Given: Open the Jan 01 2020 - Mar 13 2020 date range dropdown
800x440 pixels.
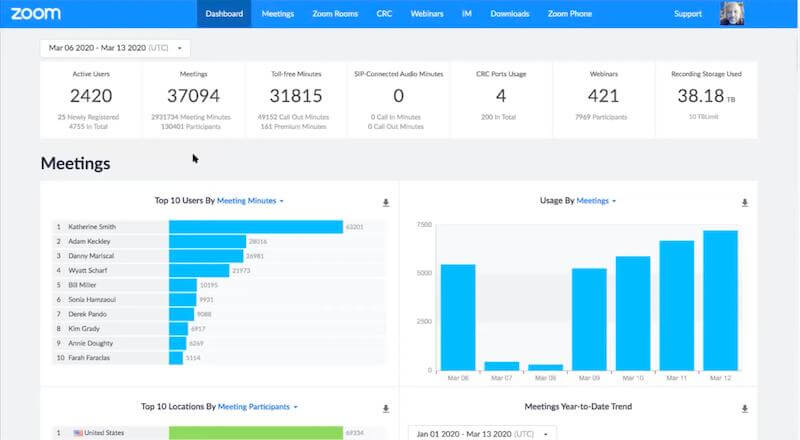Looking at the screenshot, I should pos(482,434).
